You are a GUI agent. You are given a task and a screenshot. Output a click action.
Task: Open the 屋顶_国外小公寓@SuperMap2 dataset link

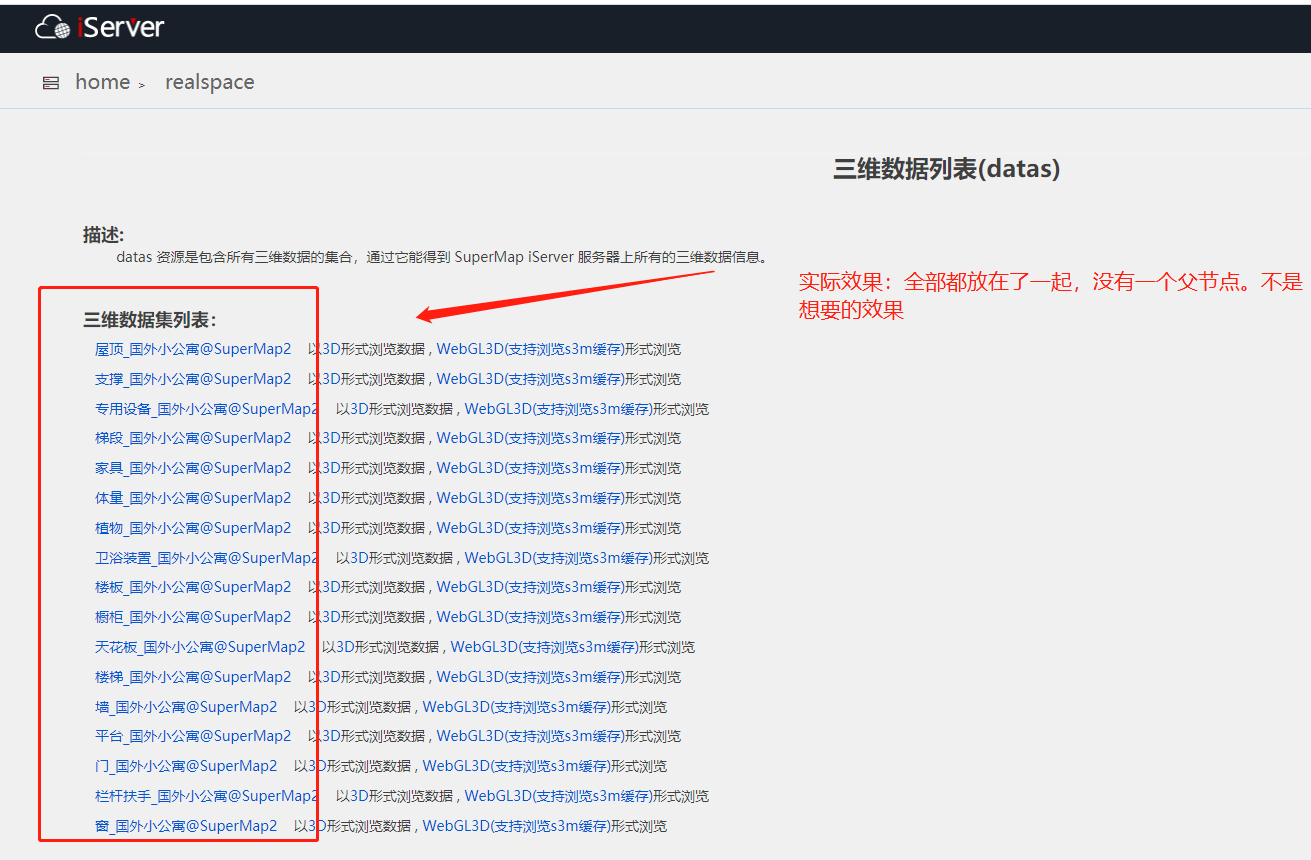click(x=193, y=349)
